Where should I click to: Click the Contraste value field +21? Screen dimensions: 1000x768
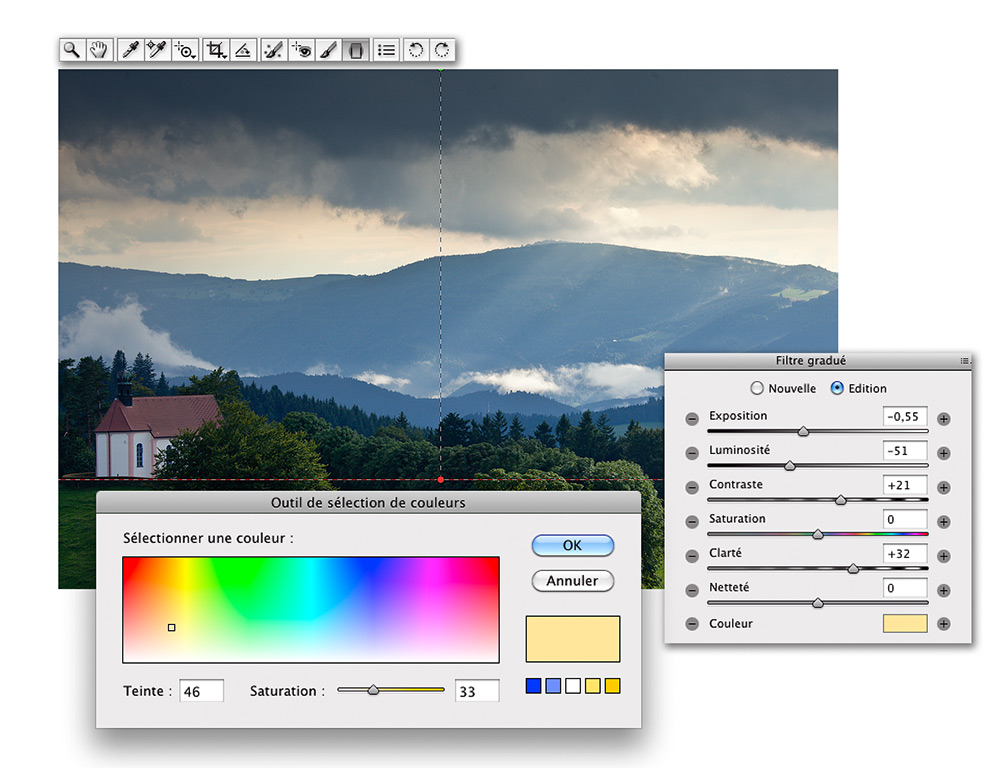click(905, 485)
